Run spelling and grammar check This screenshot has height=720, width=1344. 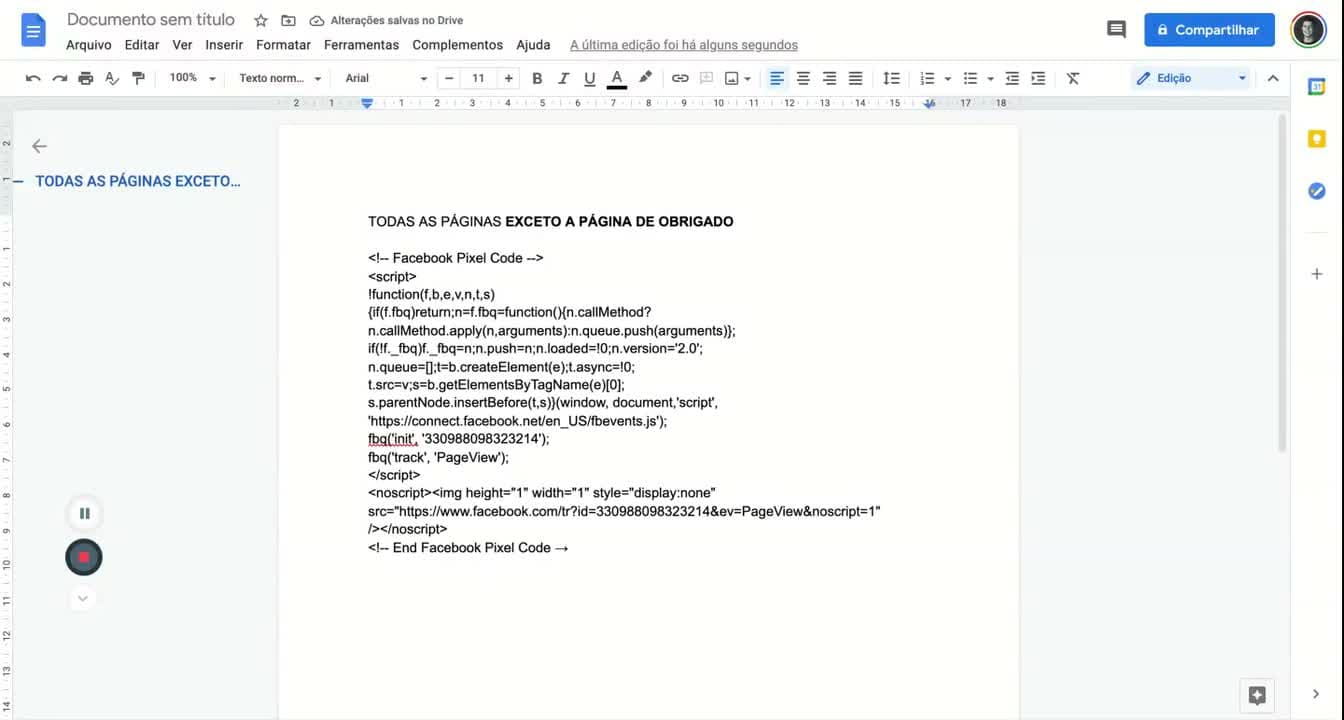point(112,78)
